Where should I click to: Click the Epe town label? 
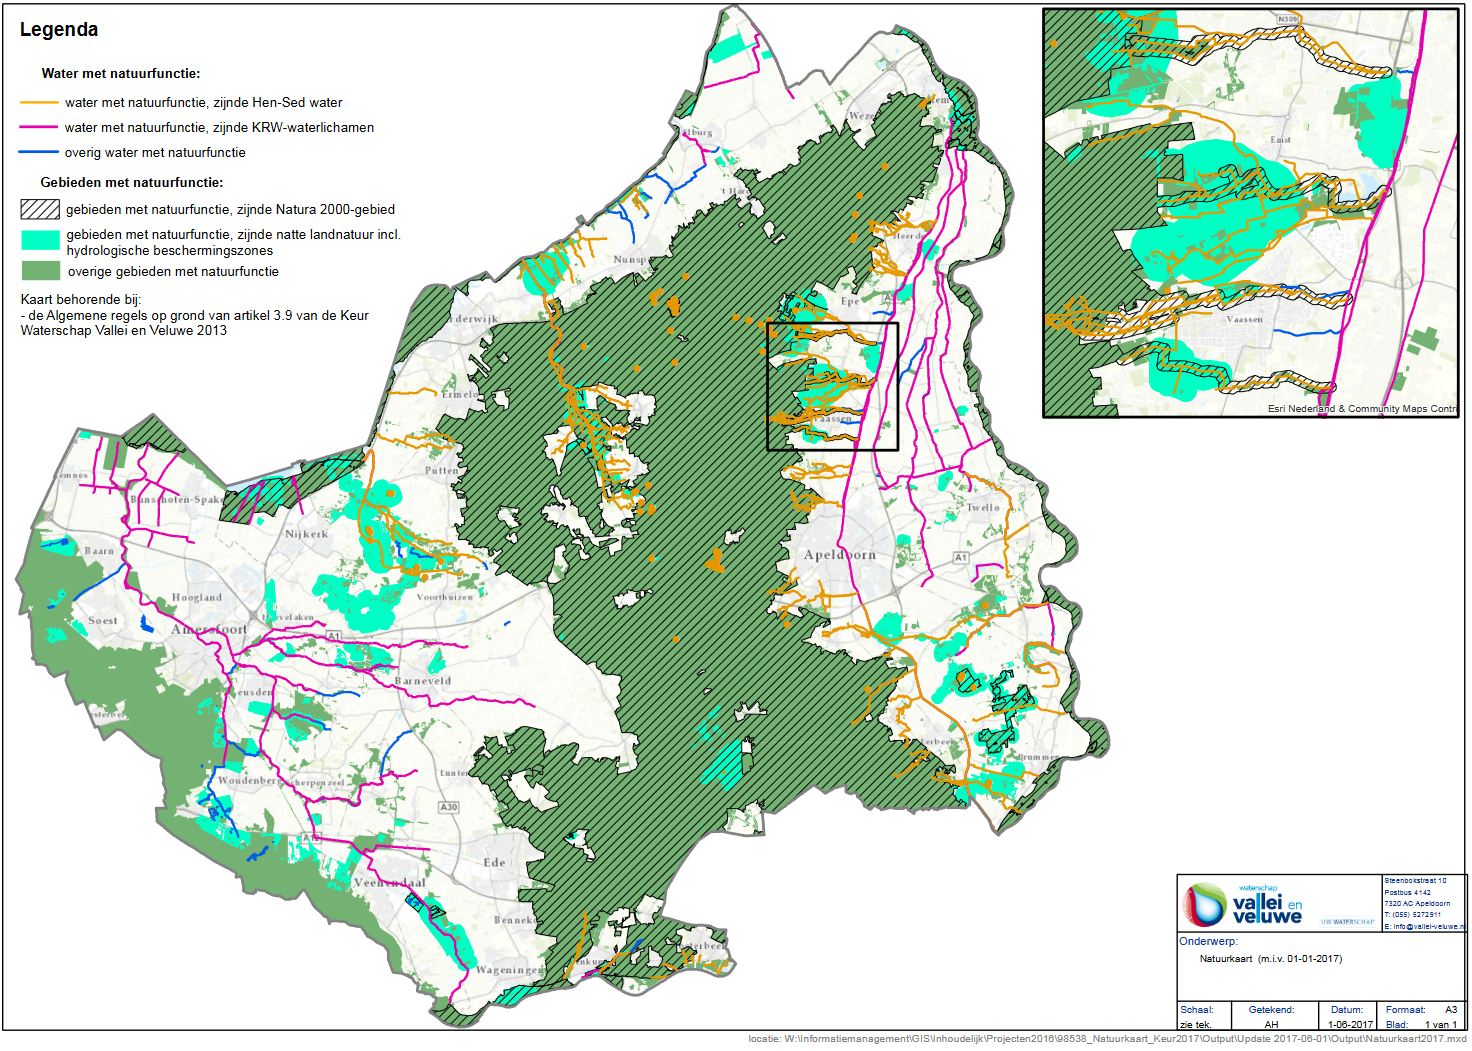point(850,301)
